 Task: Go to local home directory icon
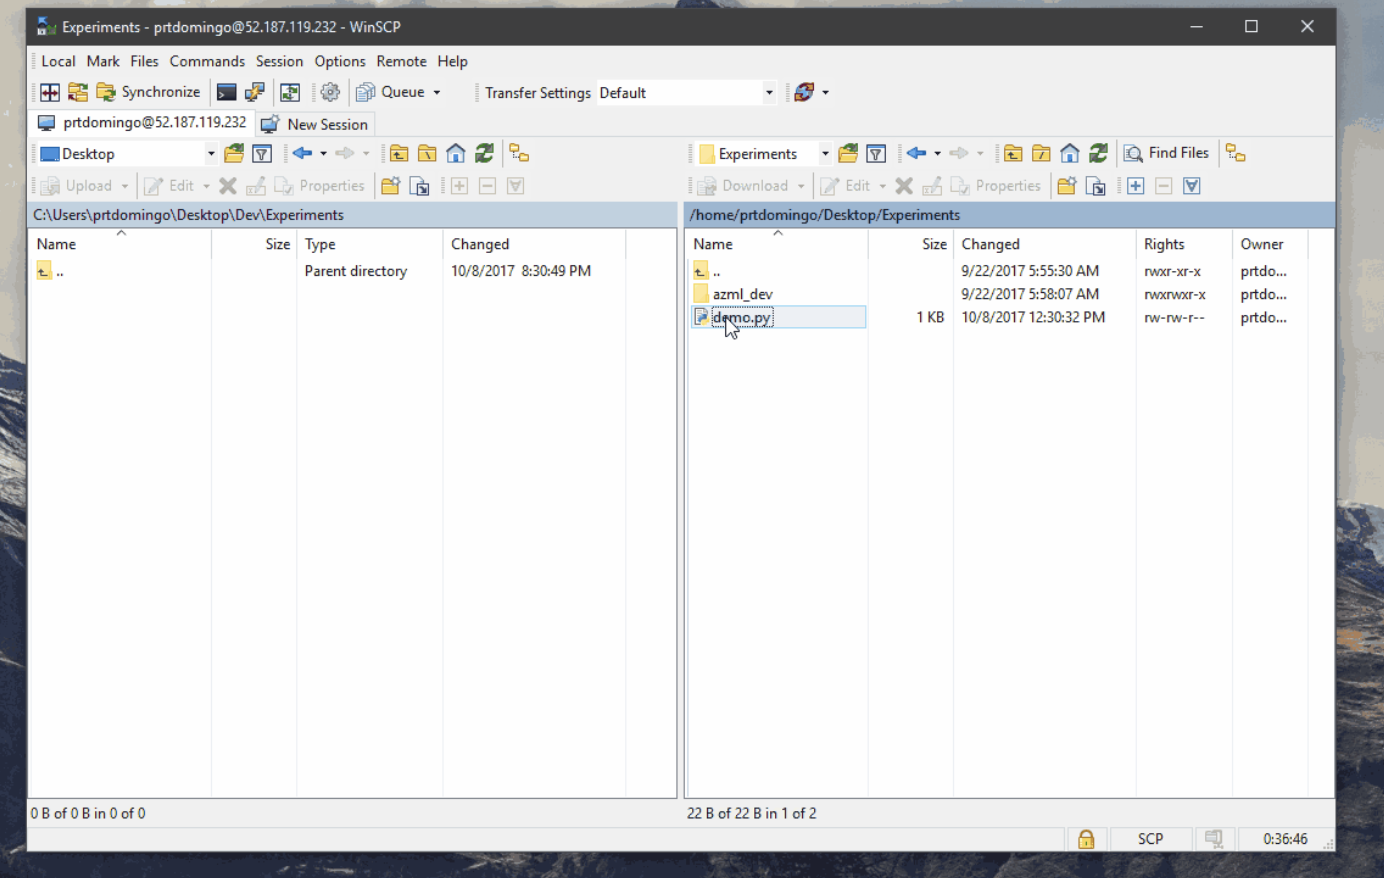pos(456,154)
